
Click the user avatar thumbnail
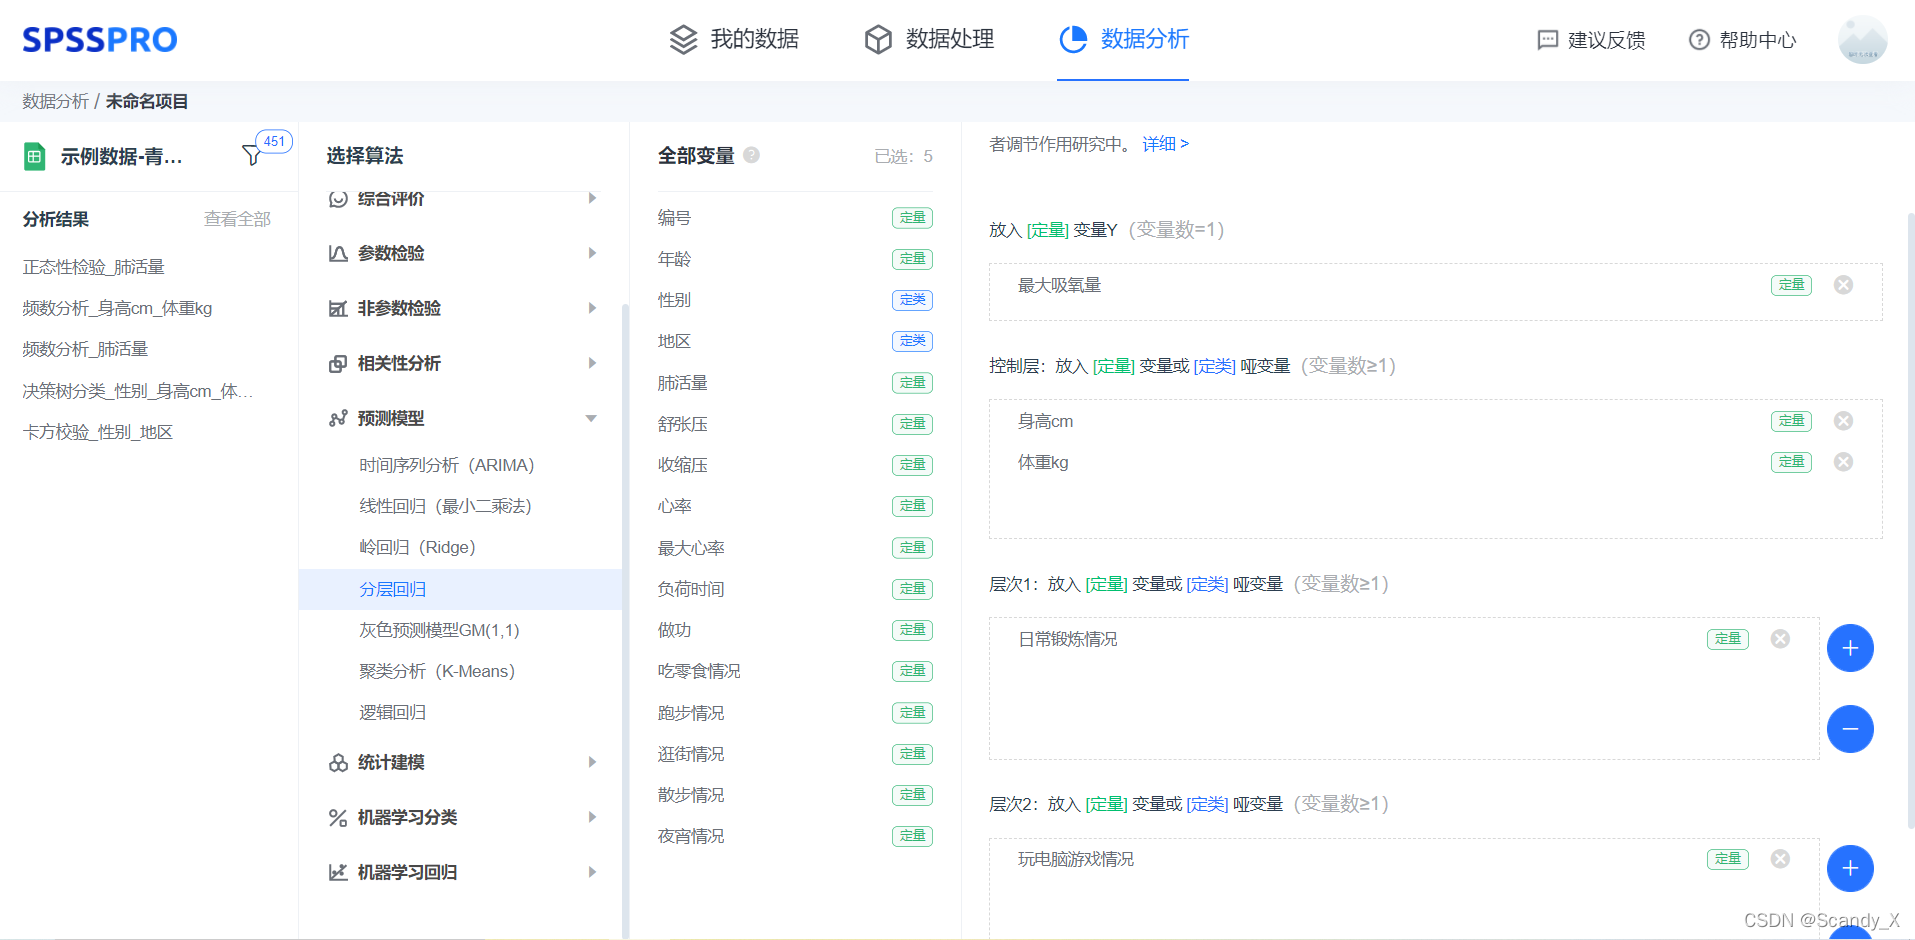1862,40
